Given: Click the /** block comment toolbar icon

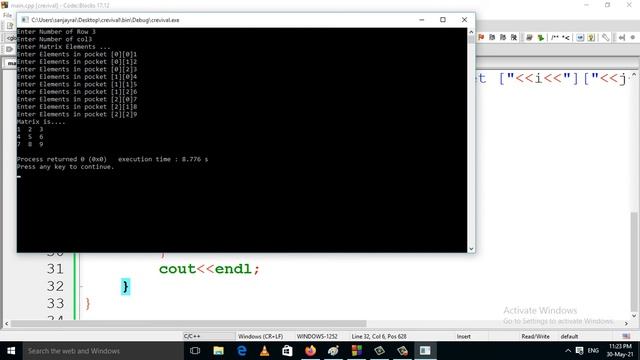Looking at the screenshot, I should coord(555,38).
